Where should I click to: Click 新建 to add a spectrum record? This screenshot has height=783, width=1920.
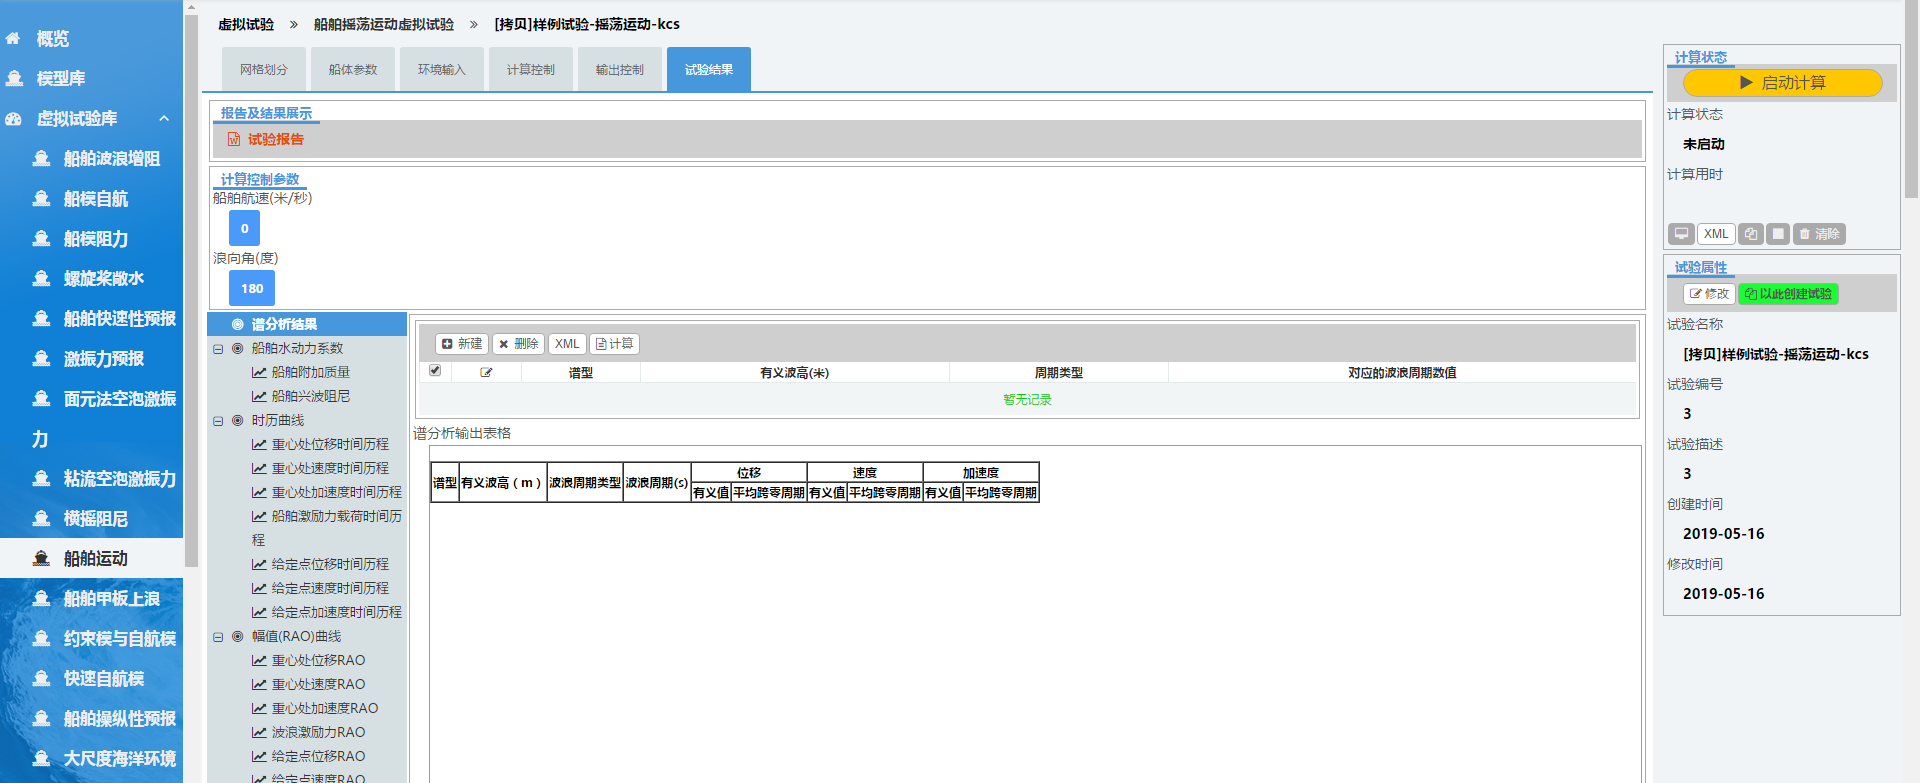462,344
